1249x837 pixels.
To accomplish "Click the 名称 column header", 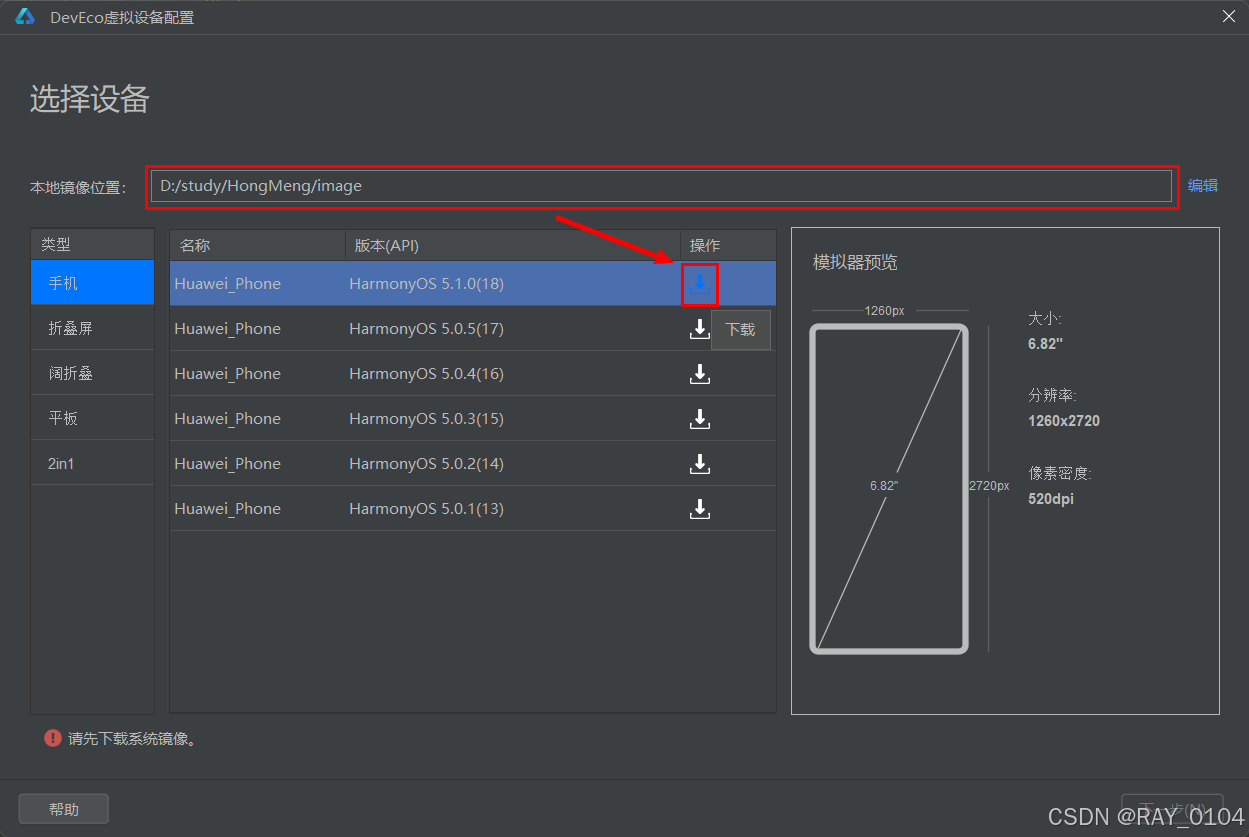I will [258, 245].
